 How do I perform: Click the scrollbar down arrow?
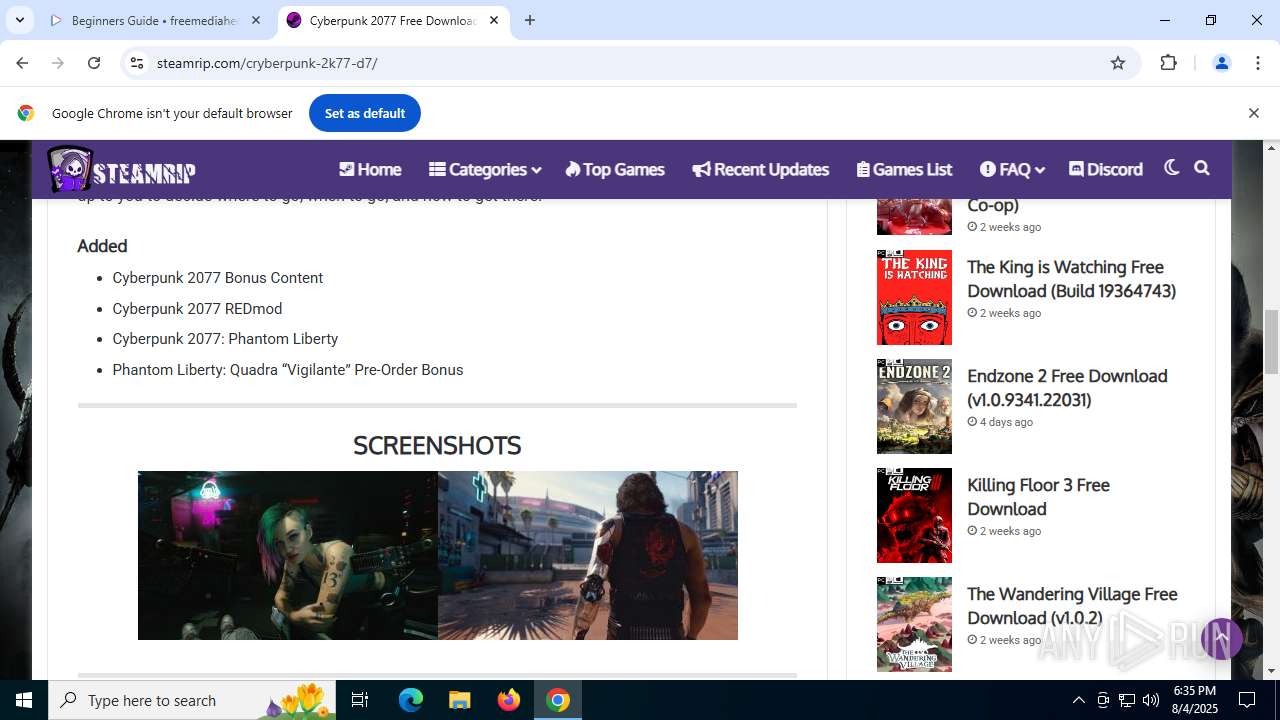click(x=1271, y=671)
